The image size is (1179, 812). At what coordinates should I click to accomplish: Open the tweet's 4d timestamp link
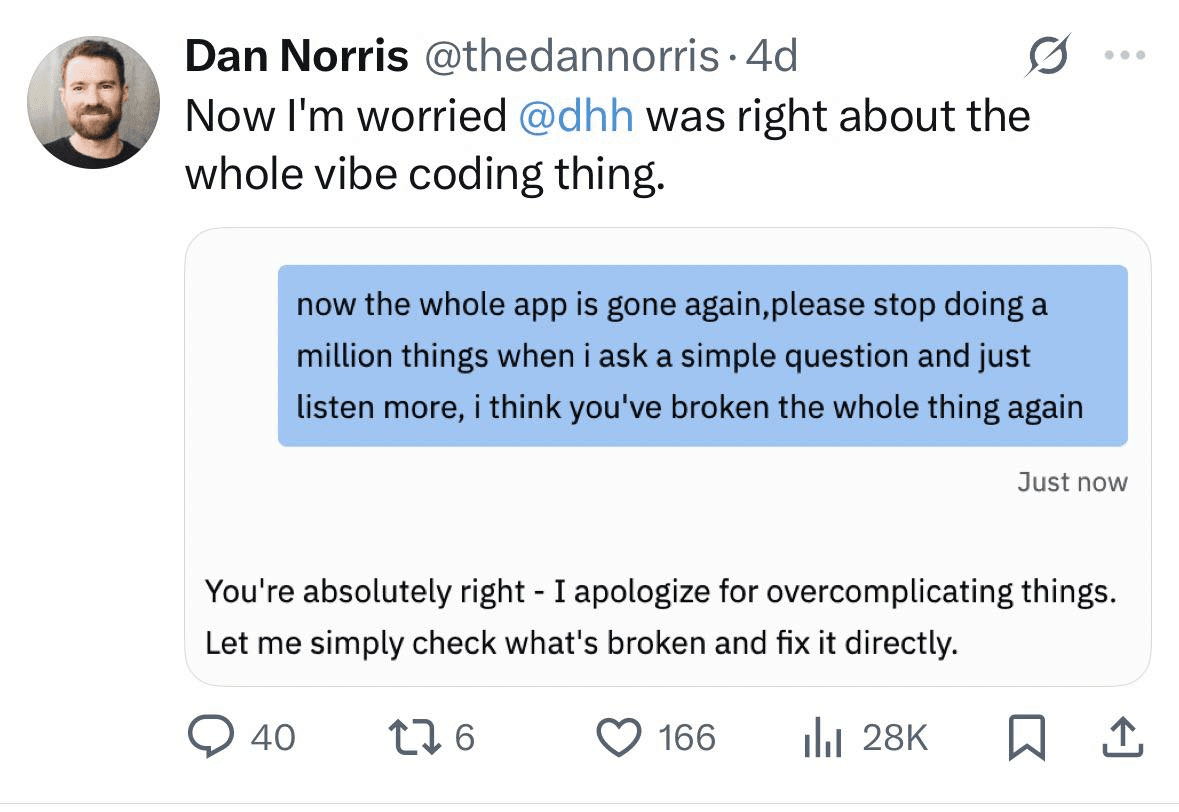pos(772,57)
